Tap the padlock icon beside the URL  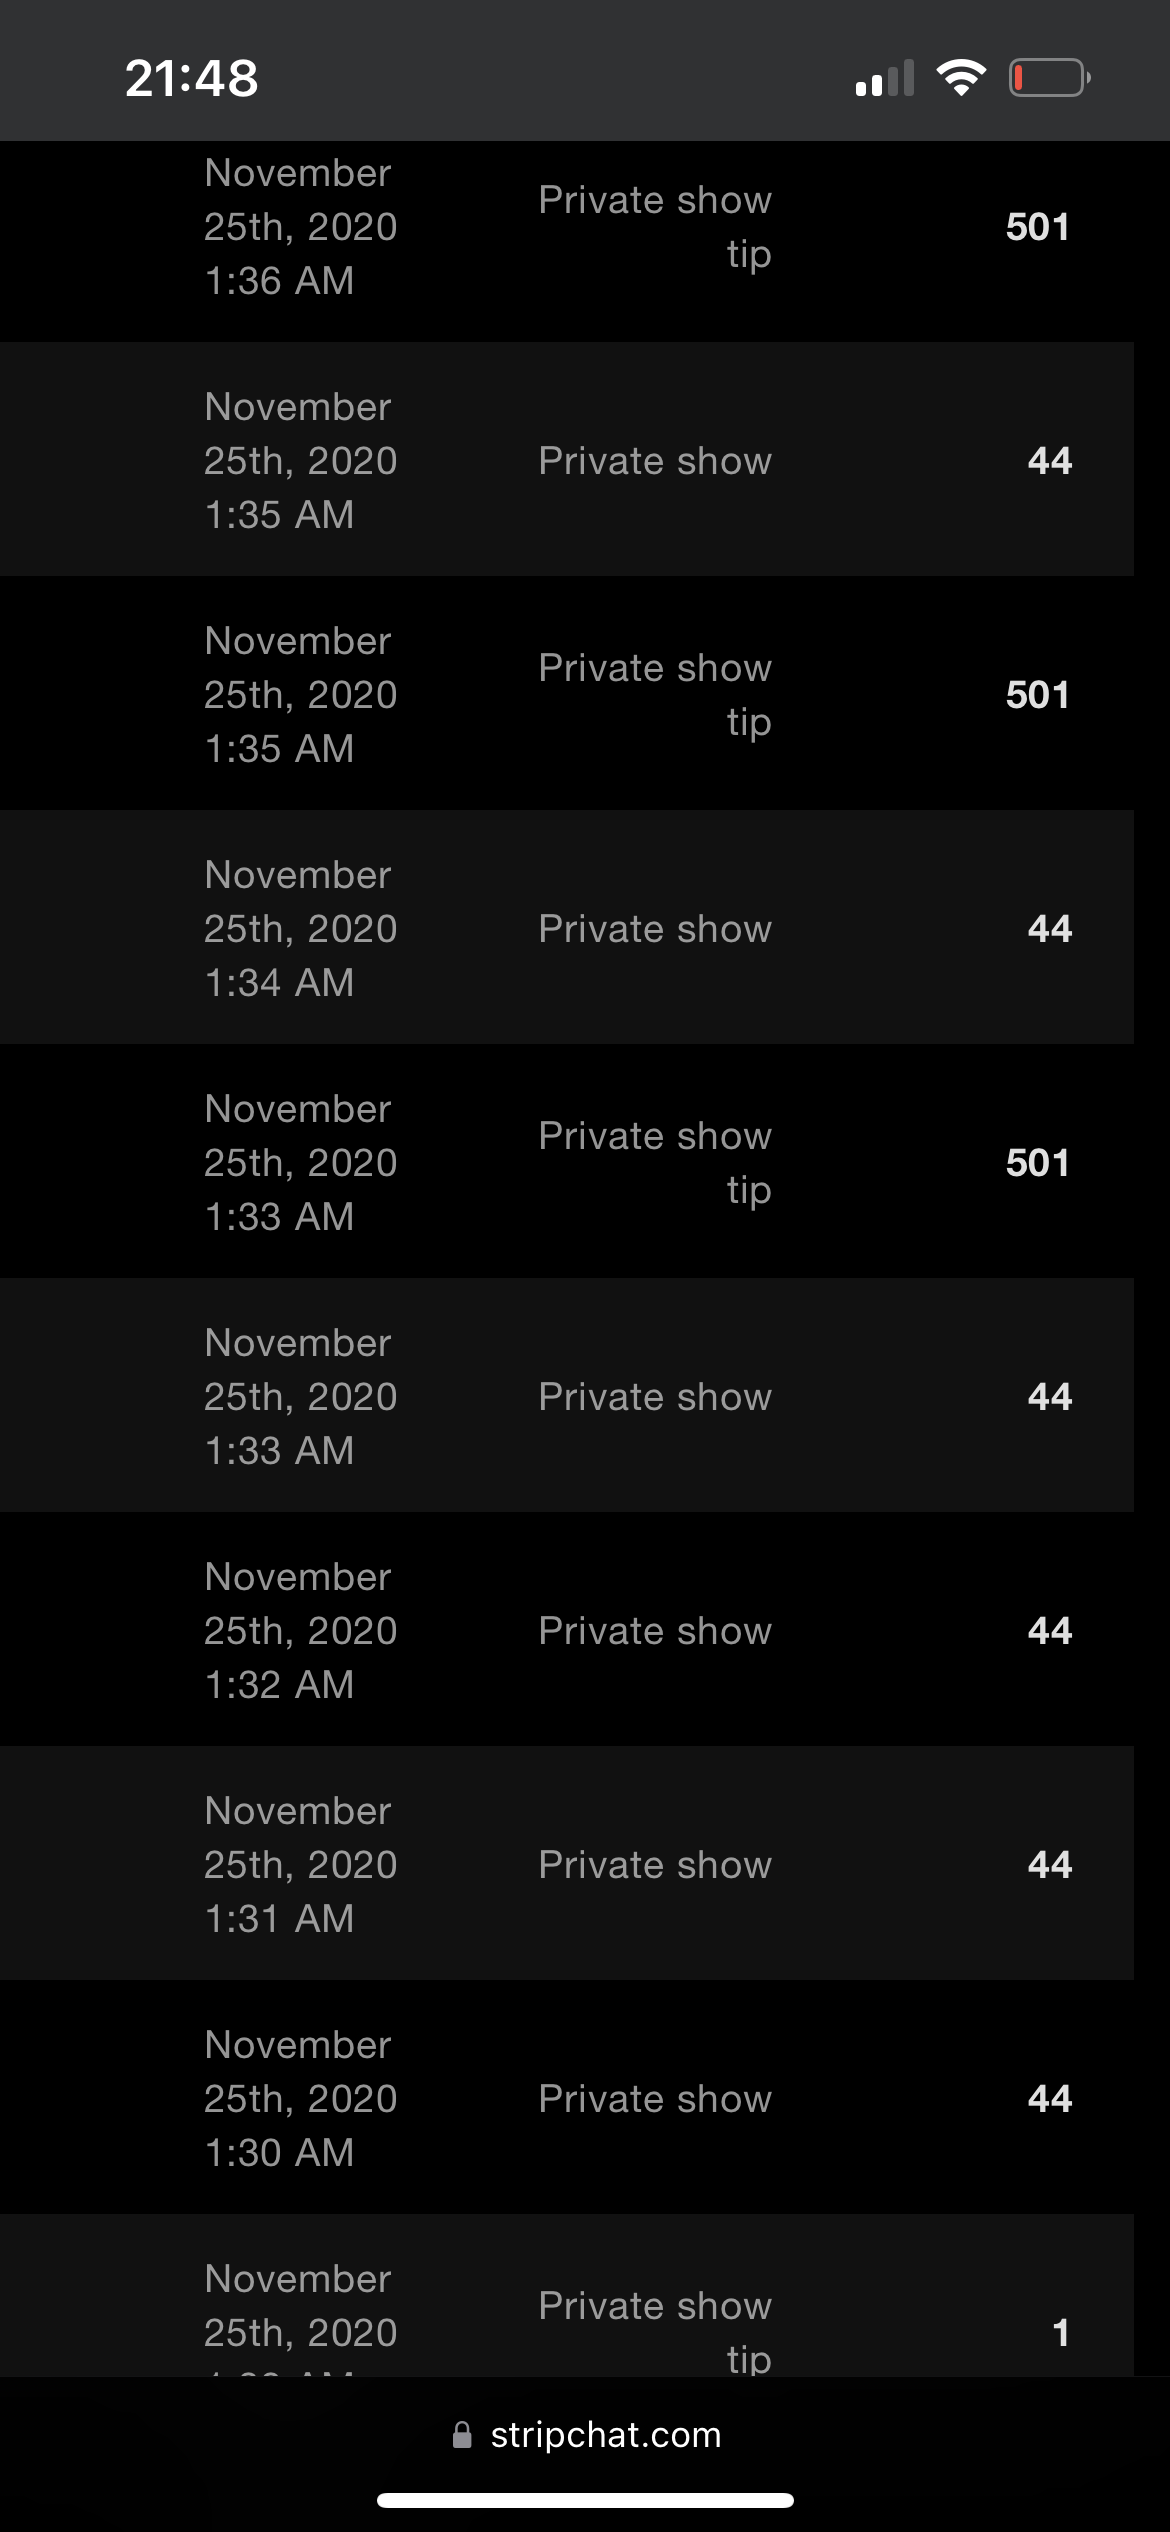click(x=462, y=2435)
